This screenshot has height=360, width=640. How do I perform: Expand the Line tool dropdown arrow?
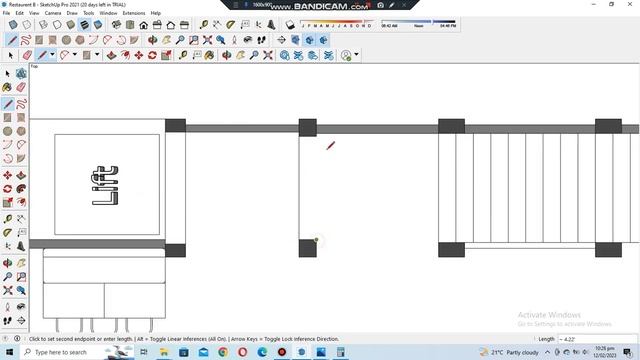[52, 55]
